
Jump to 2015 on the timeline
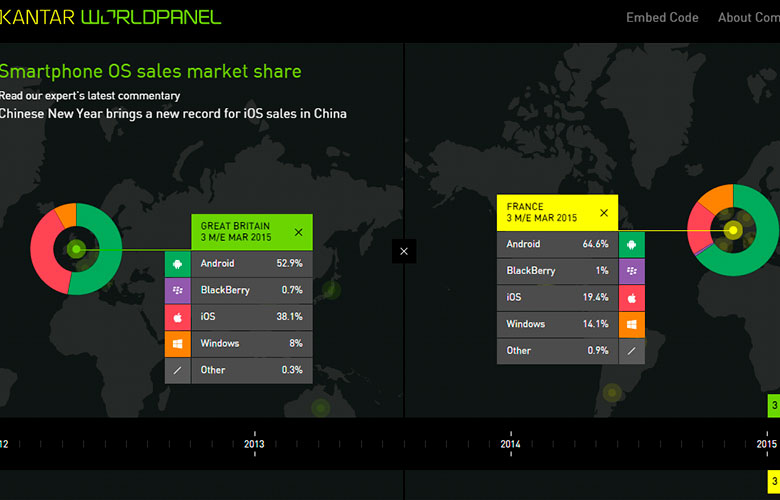(767, 444)
